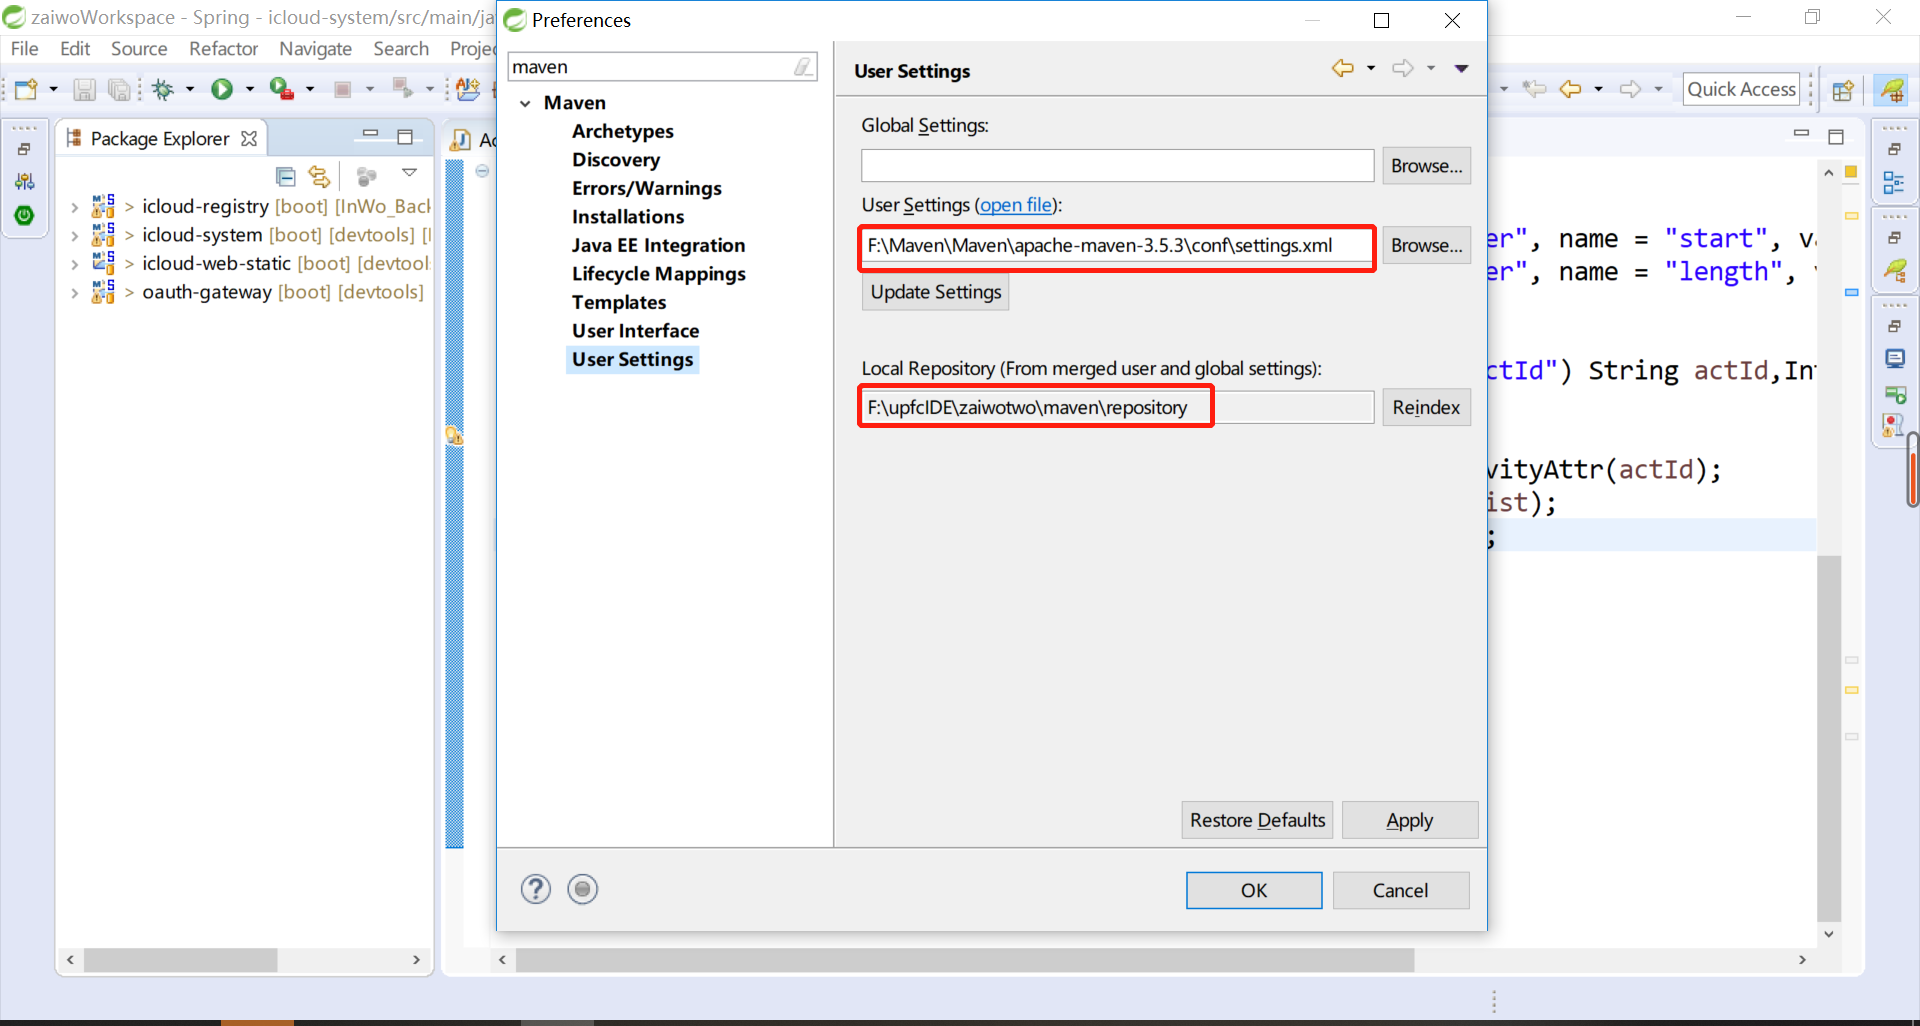
Task: Click the green Run play icon
Action: pyautogui.click(x=222, y=89)
